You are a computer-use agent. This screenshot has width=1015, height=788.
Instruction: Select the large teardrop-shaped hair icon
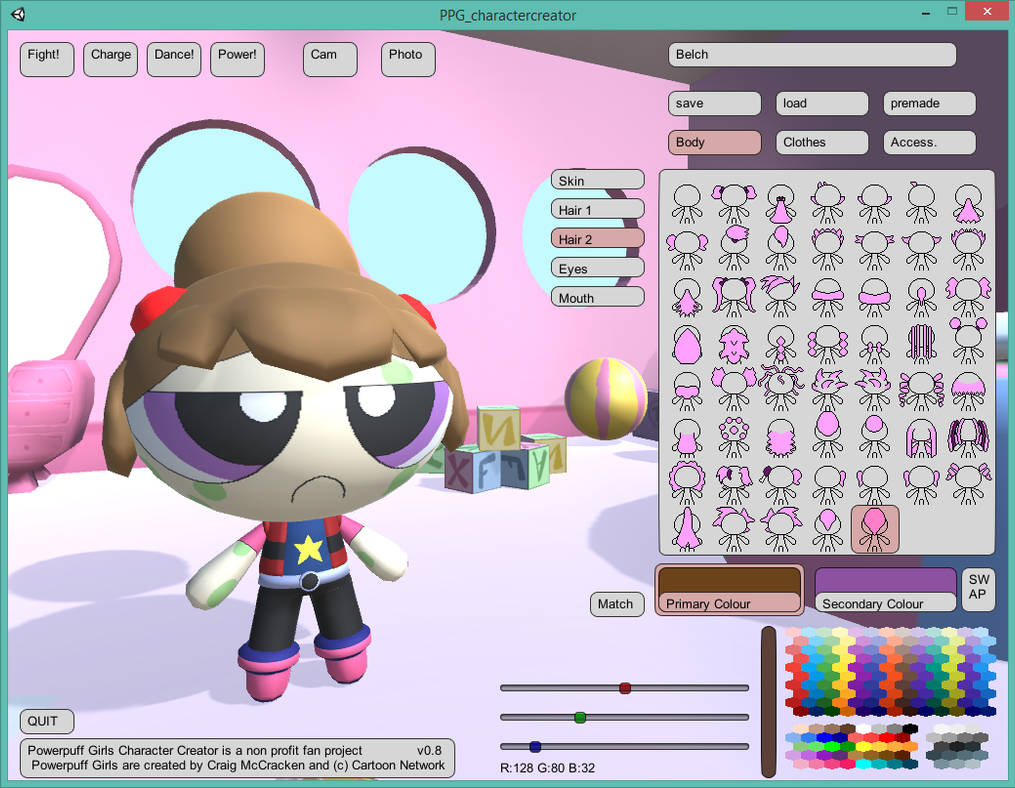(687, 344)
